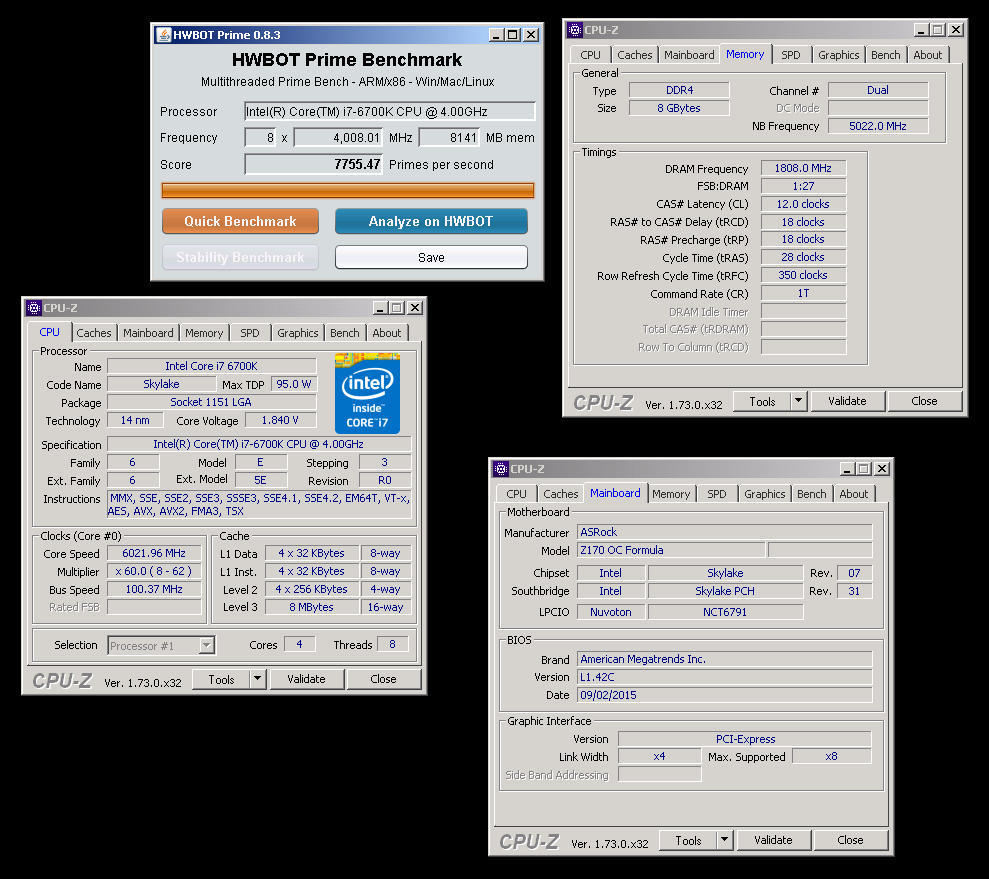The width and height of the screenshot is (989, 879).
Task: Minimize the CPU-Z Mainboard window
Action: [x=847, y=469]
